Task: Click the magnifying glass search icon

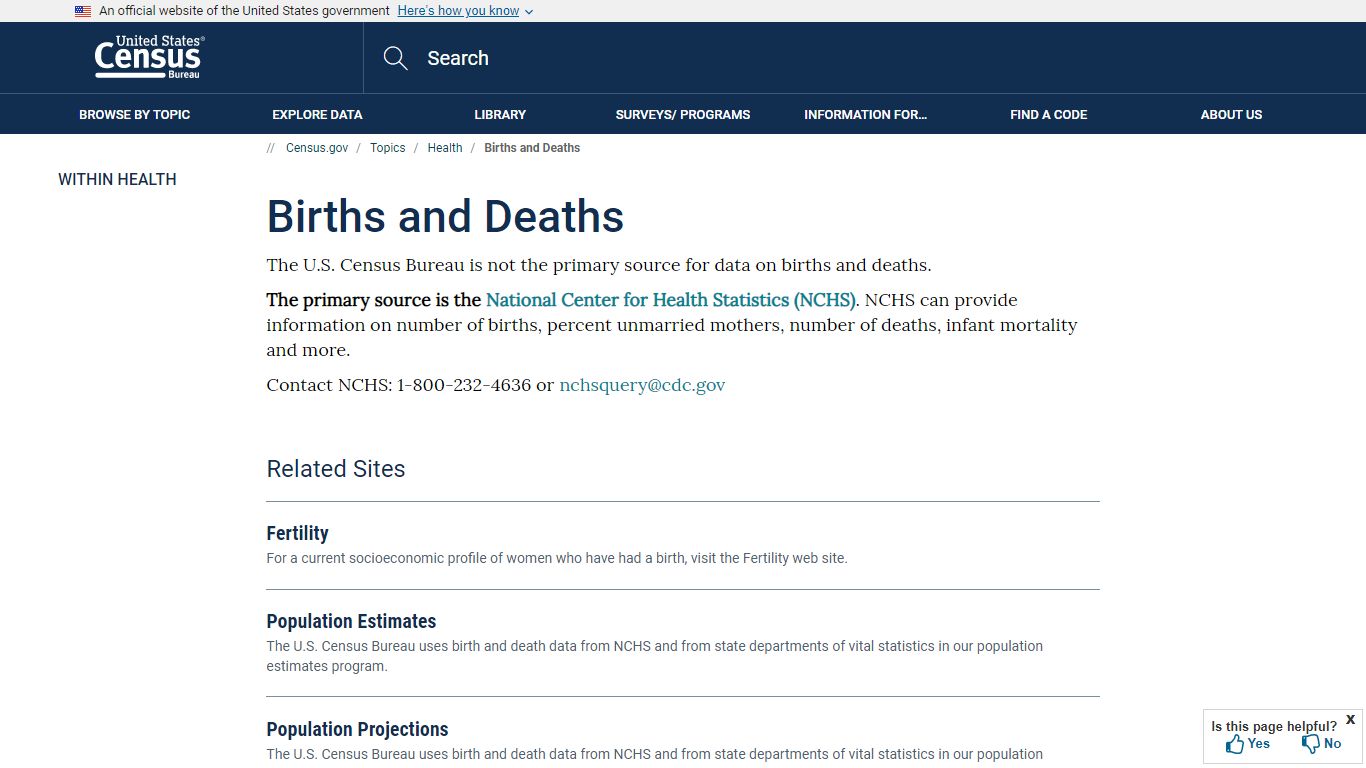Action: 396,58
